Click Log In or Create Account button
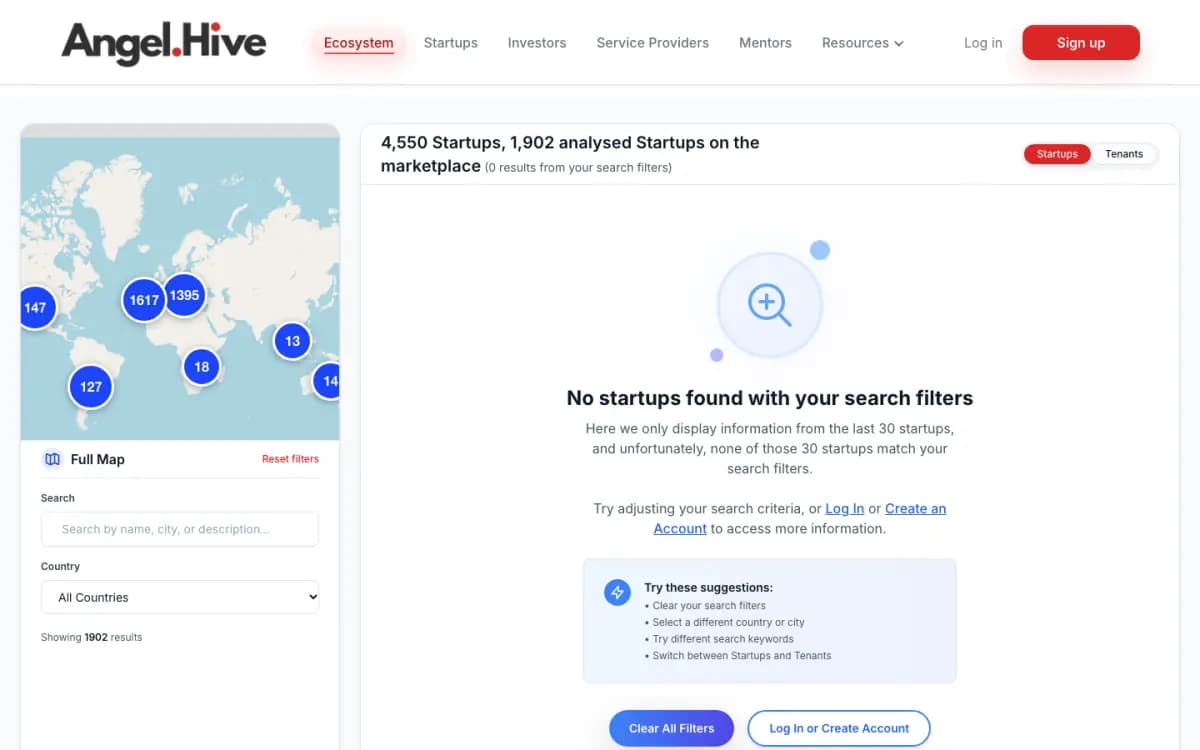 click(839, 728)
